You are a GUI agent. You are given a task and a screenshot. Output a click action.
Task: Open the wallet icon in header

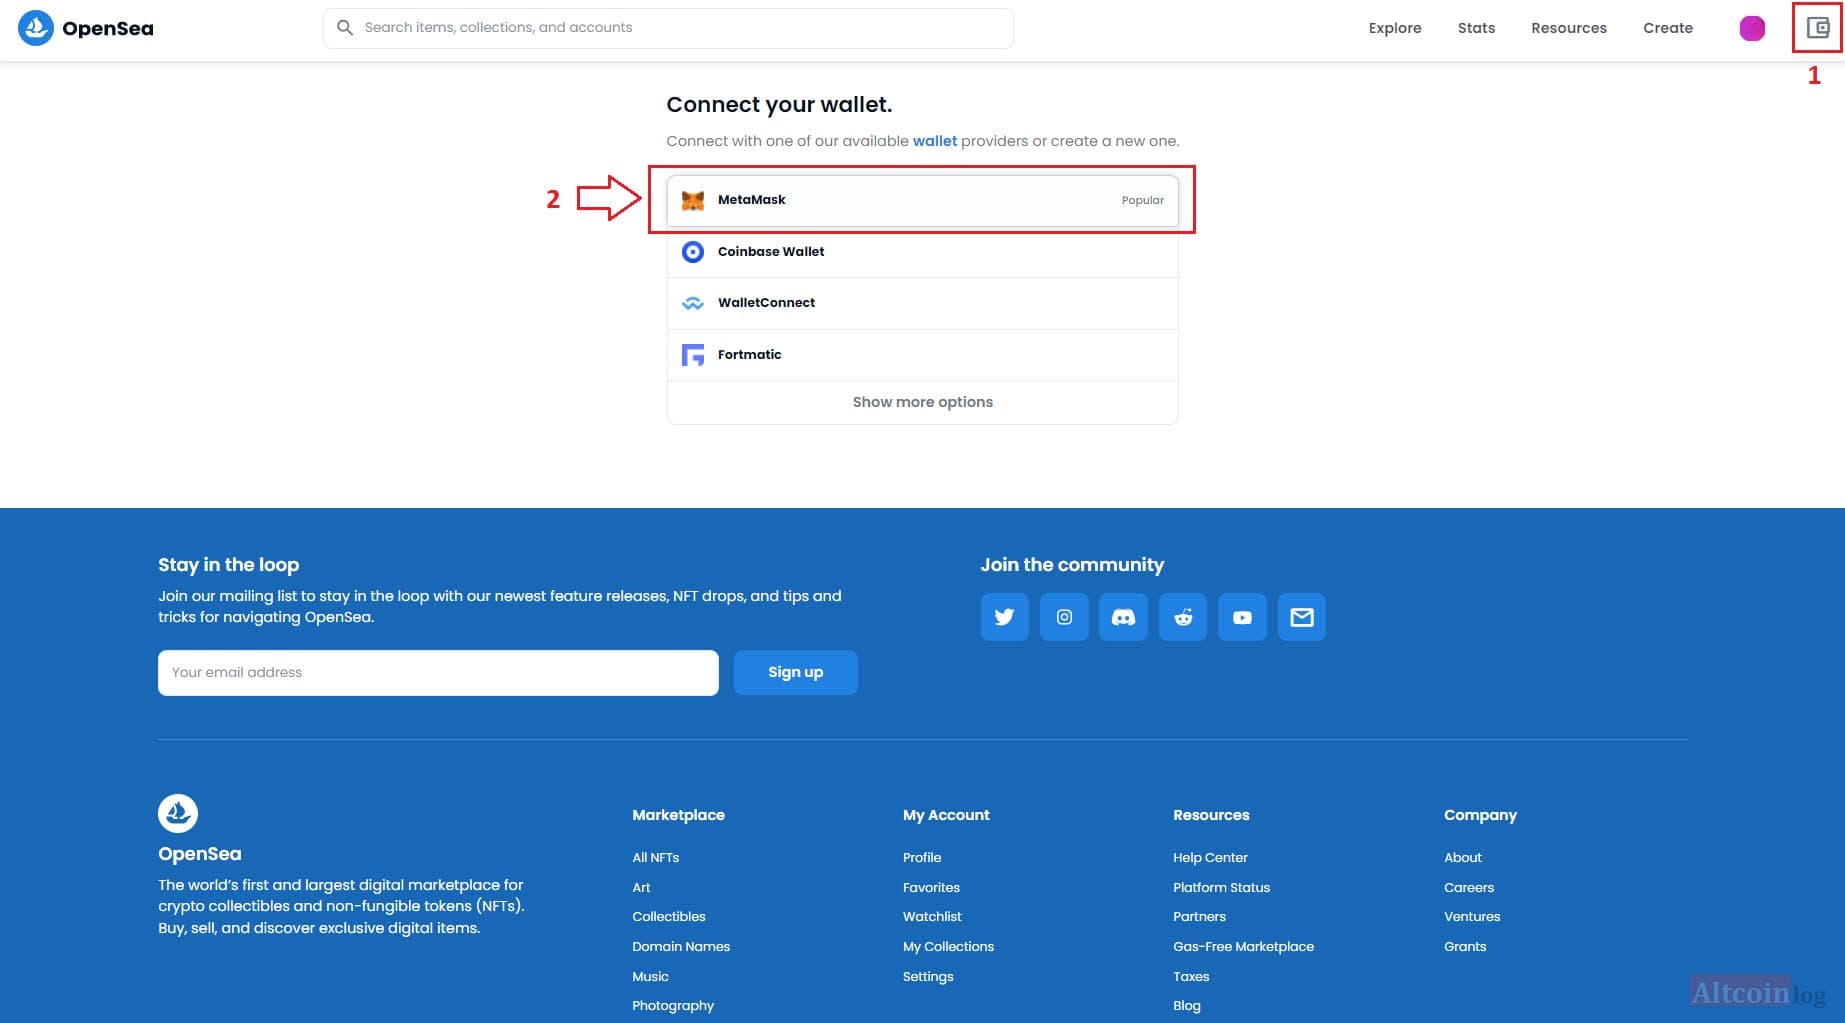click(x=1818, y=28)
